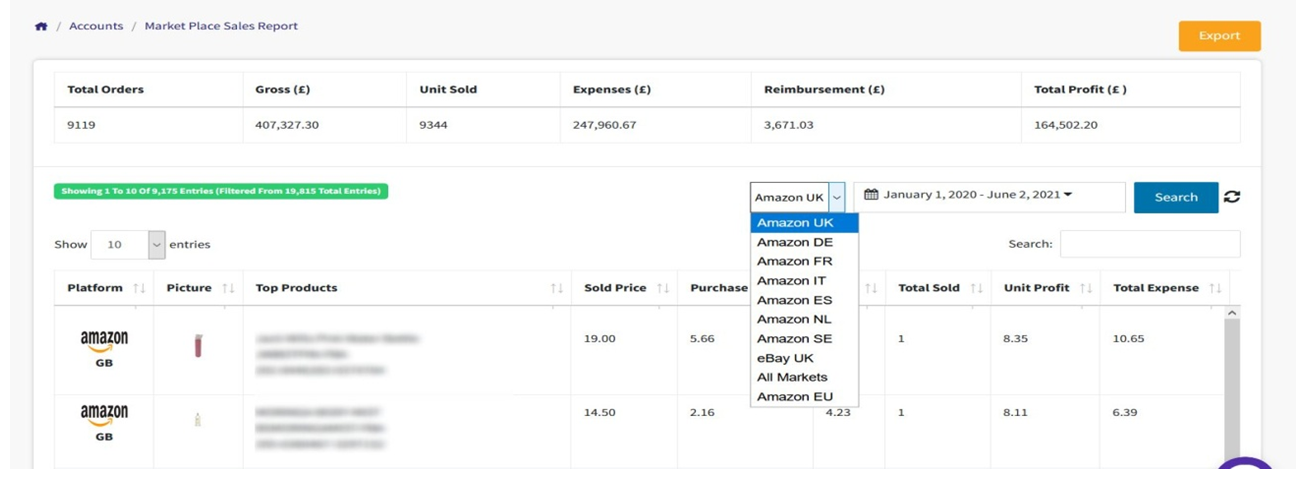Select Amazon DE from marketplace list
Viewport: 1309px width, 493px height.
(804, 242)
